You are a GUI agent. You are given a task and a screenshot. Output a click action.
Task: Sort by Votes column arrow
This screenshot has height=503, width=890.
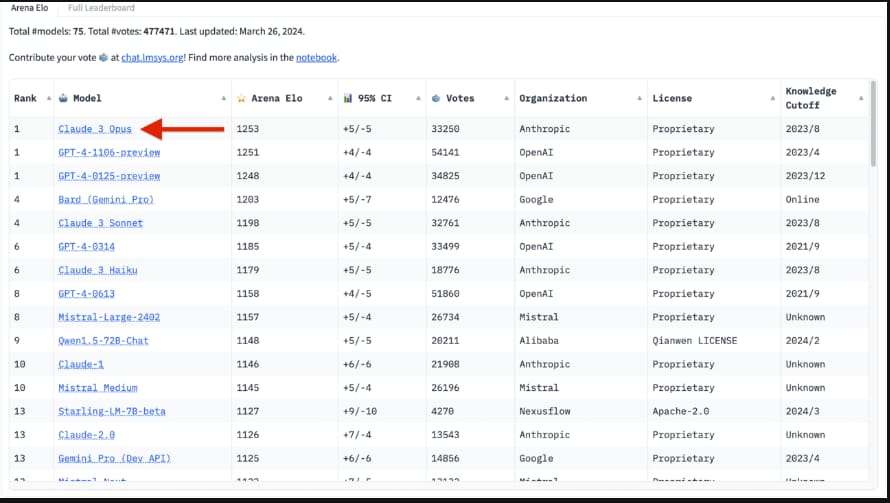tap(506, 98)
